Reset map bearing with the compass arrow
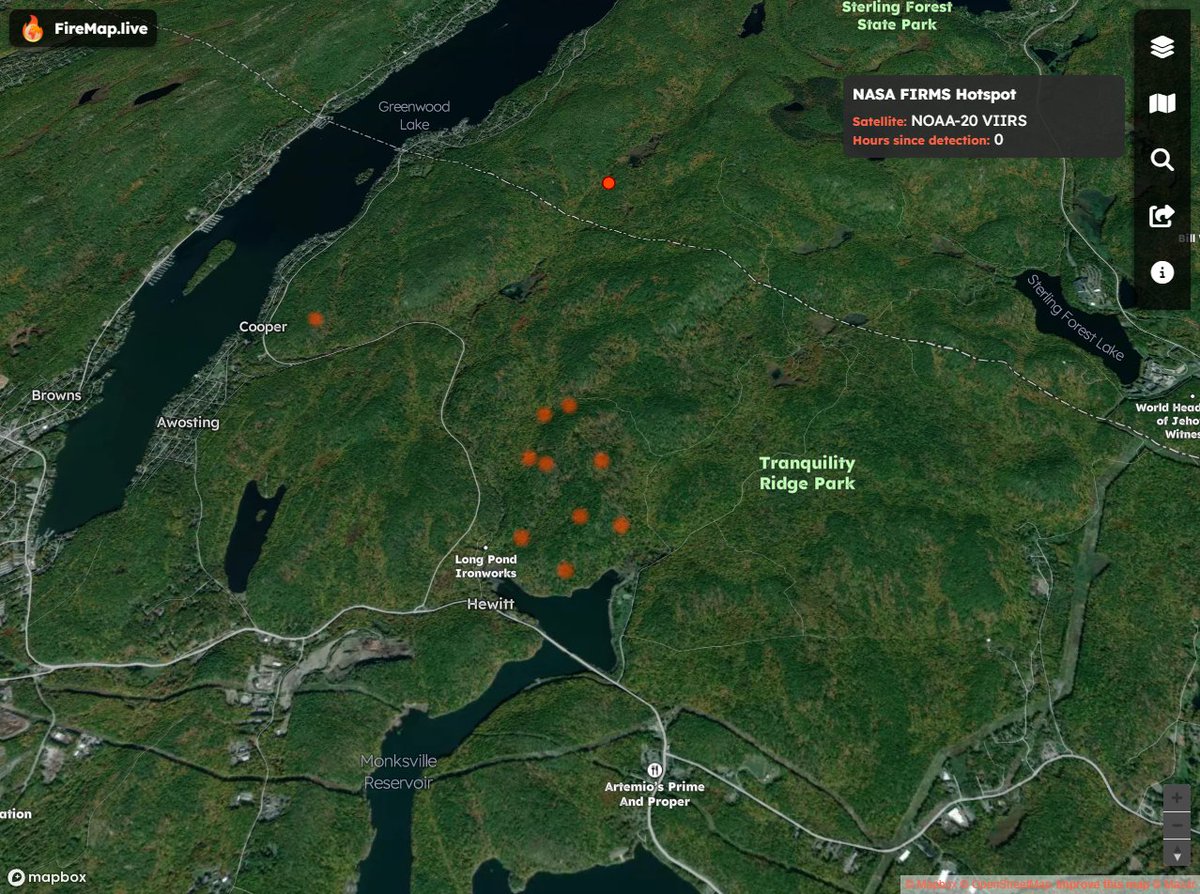1200x894 pixels. pyautogui.click(x=1177, y=853)
